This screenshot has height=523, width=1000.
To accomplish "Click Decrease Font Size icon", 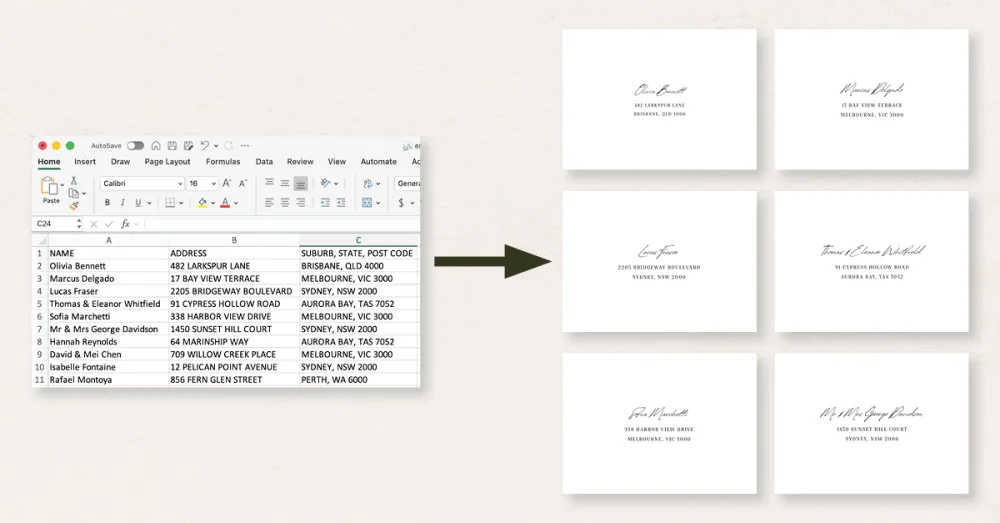I will [242, 183].
